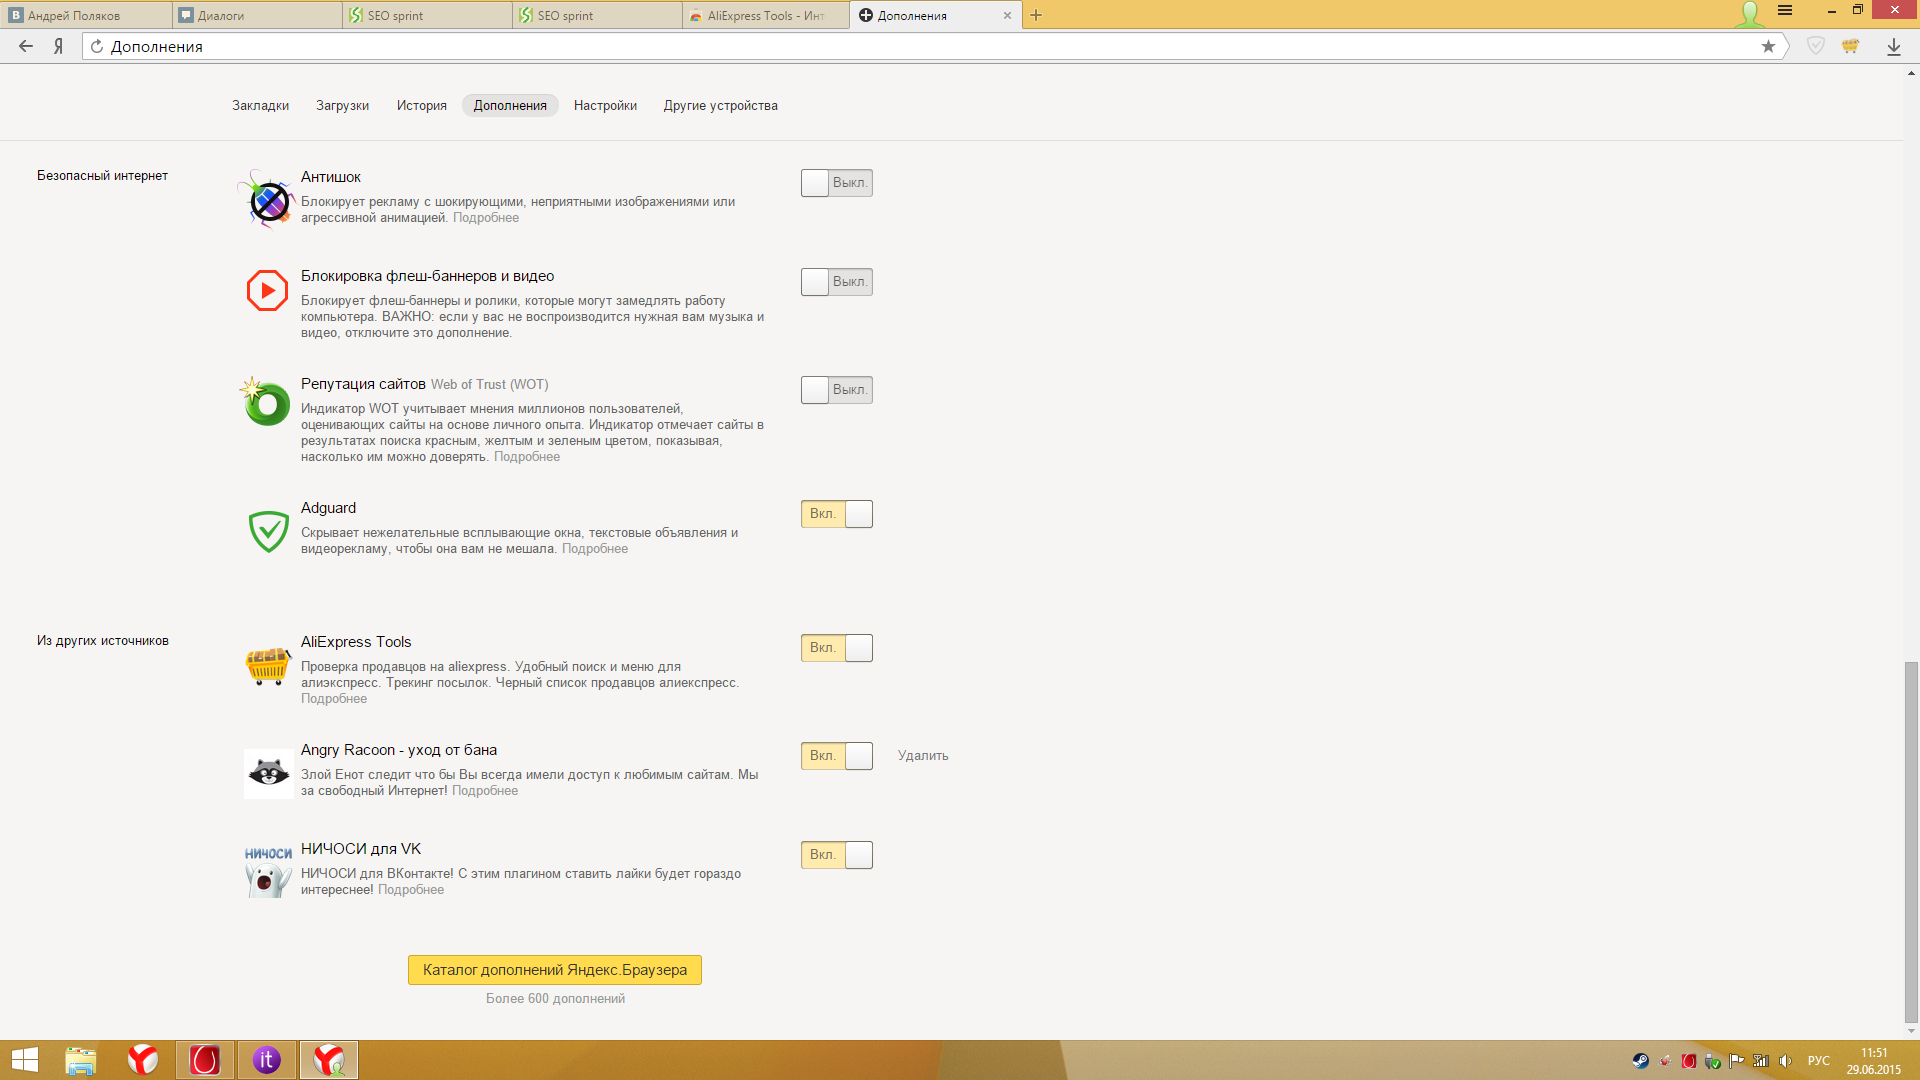The width and height of the screenshot is (1920, 1080).
Task: Disable the НИЧОСИ для VK toggle
Action: (836, 855)
